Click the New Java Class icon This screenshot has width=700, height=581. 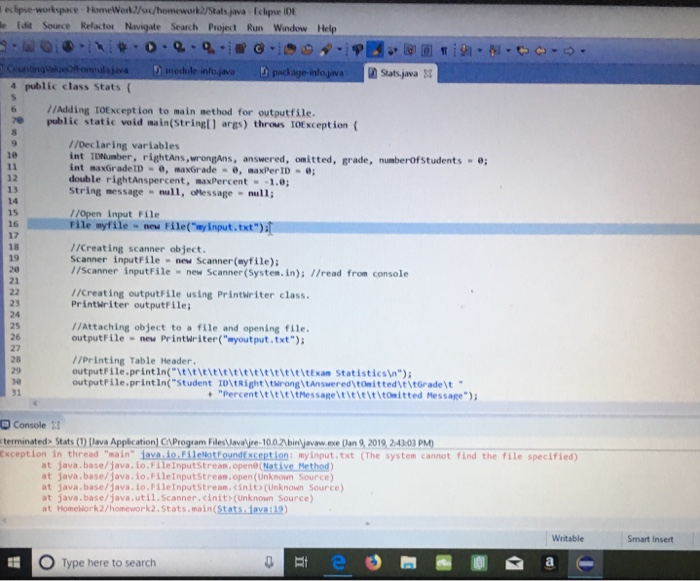point(258,48)
